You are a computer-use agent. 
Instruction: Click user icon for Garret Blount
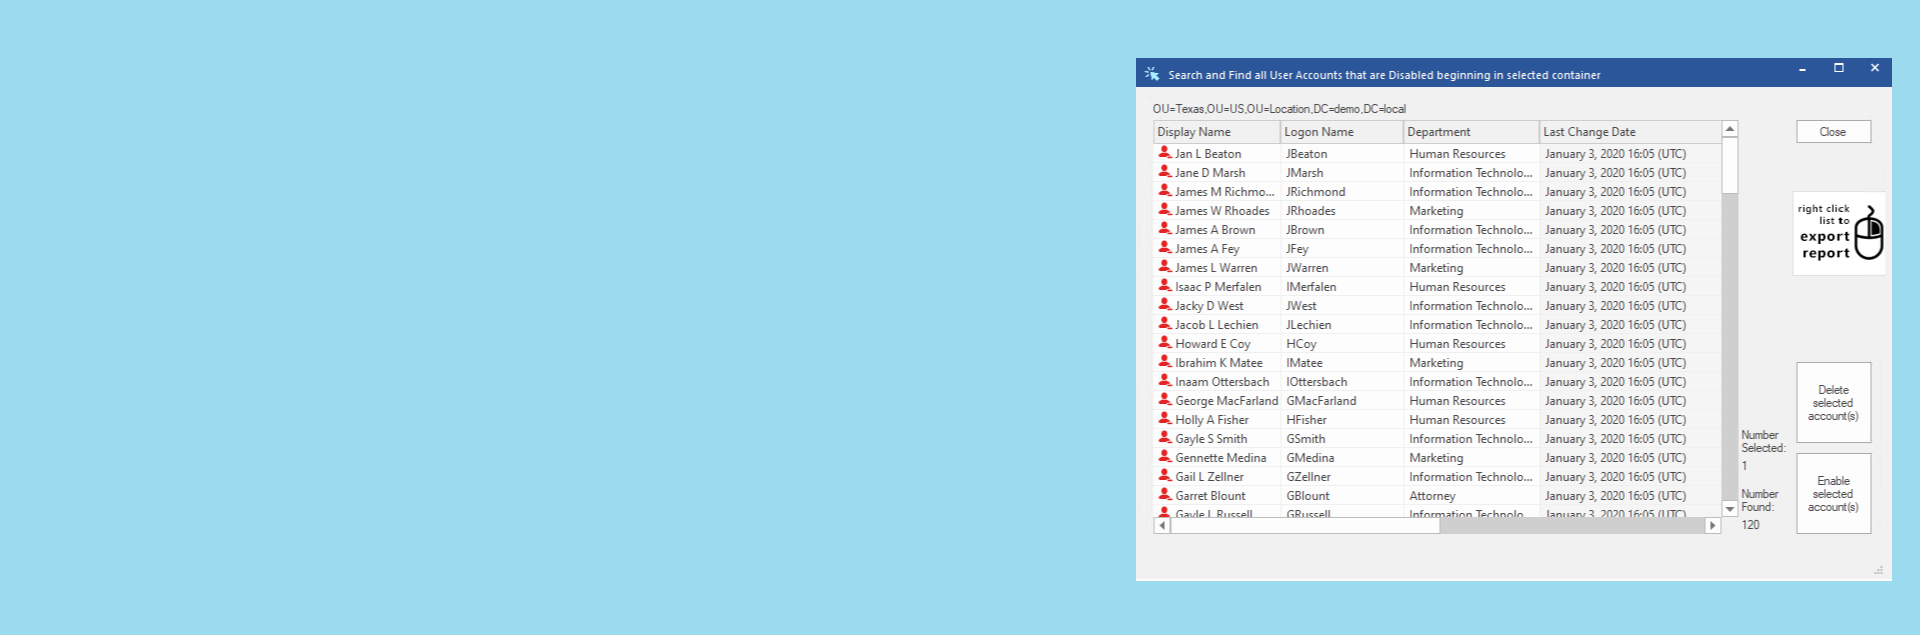coord(1165,495)
